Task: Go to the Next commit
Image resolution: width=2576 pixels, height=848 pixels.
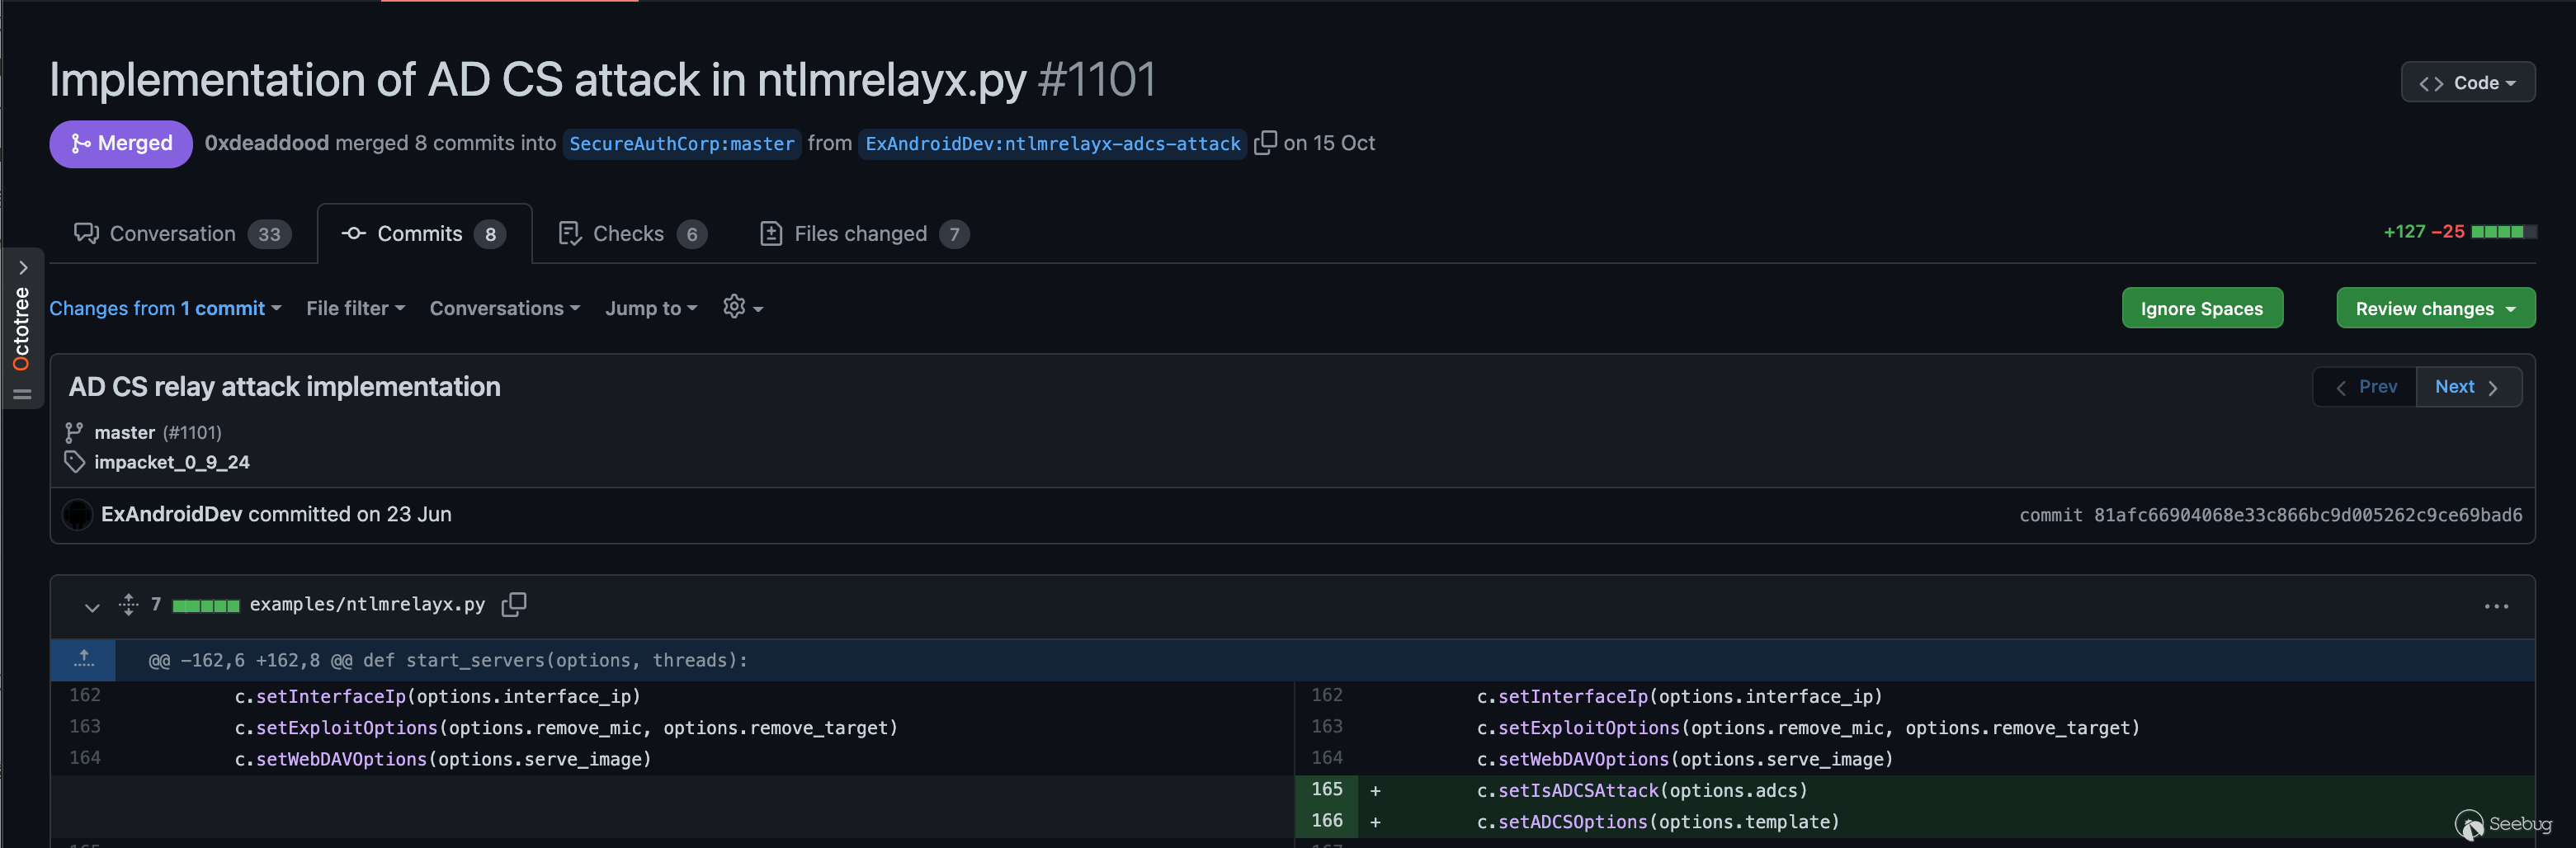Action: click(x=2467, y=387)
